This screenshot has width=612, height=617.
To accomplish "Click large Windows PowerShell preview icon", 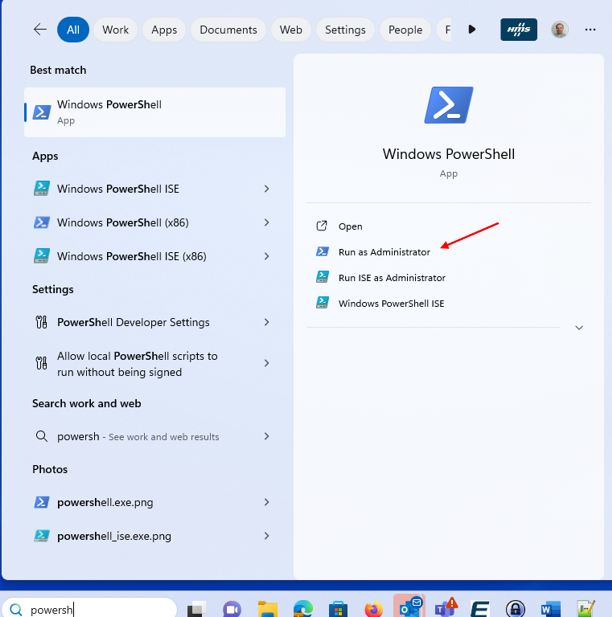I will point(448,105).
